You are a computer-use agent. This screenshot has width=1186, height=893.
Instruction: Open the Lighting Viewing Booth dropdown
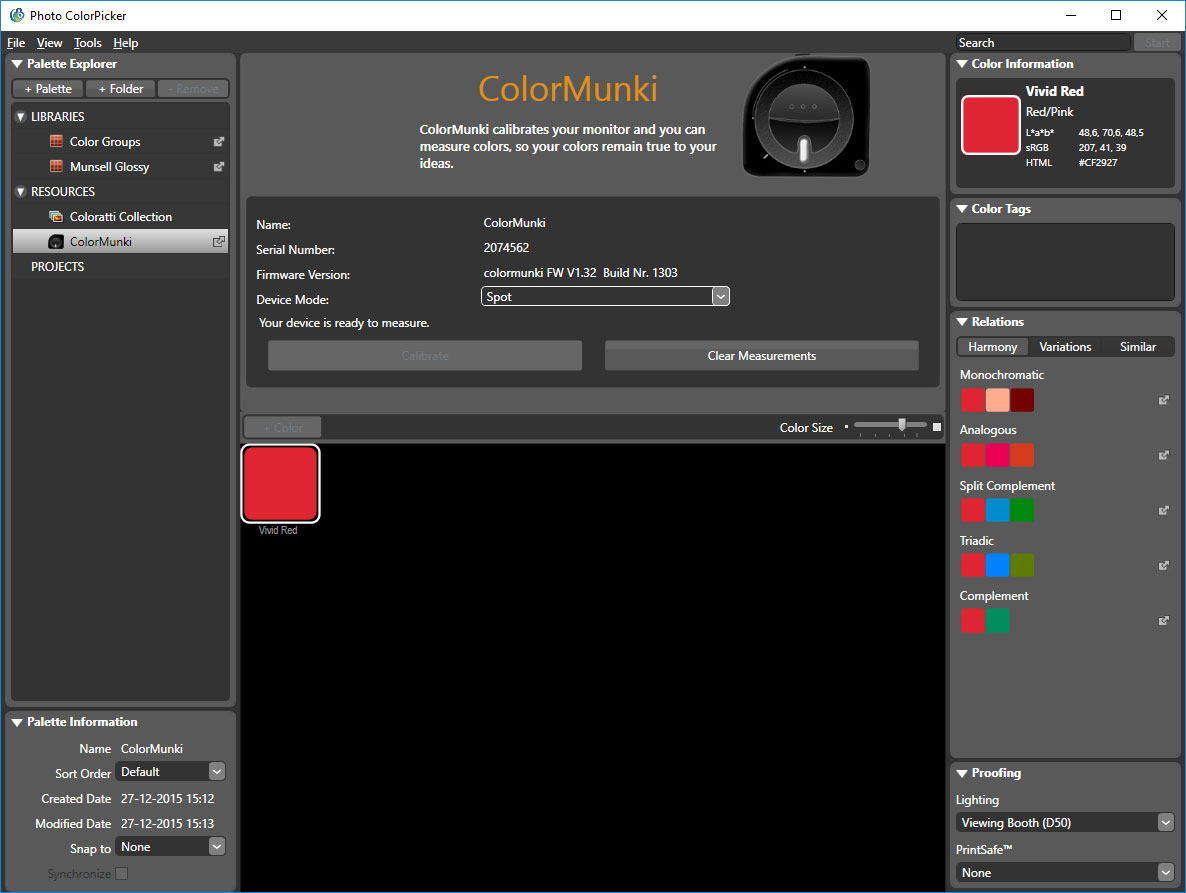[1065, 823]
